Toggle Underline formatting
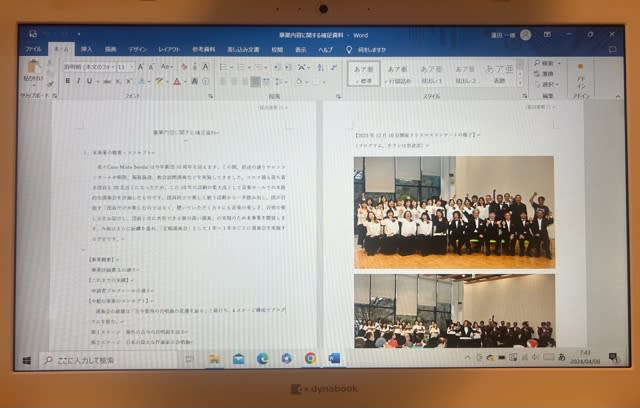Image resolution: width=640 pixels, height=408 pixels. coord(89,81)
